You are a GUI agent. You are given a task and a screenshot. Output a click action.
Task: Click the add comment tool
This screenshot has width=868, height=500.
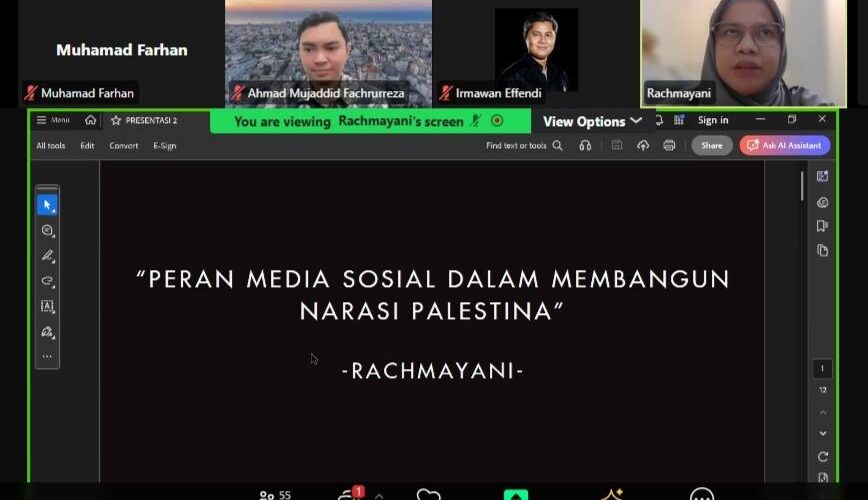click(47, 231)
